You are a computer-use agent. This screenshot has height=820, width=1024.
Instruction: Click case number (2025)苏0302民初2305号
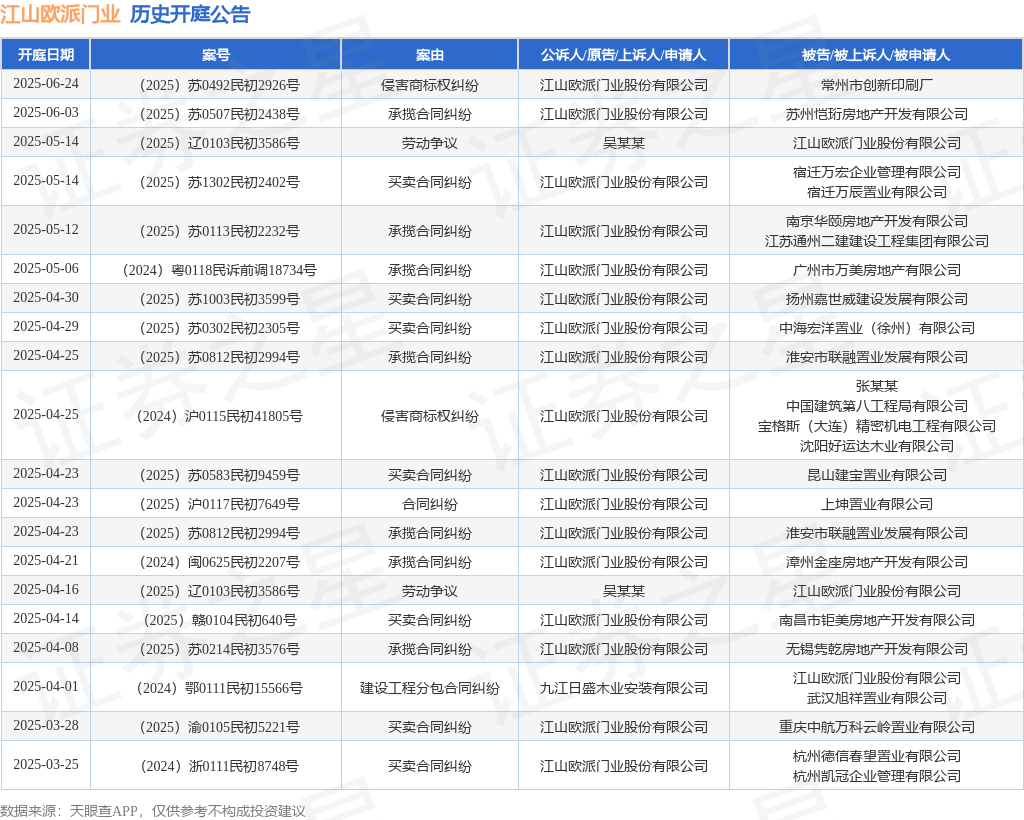[216, 328]
